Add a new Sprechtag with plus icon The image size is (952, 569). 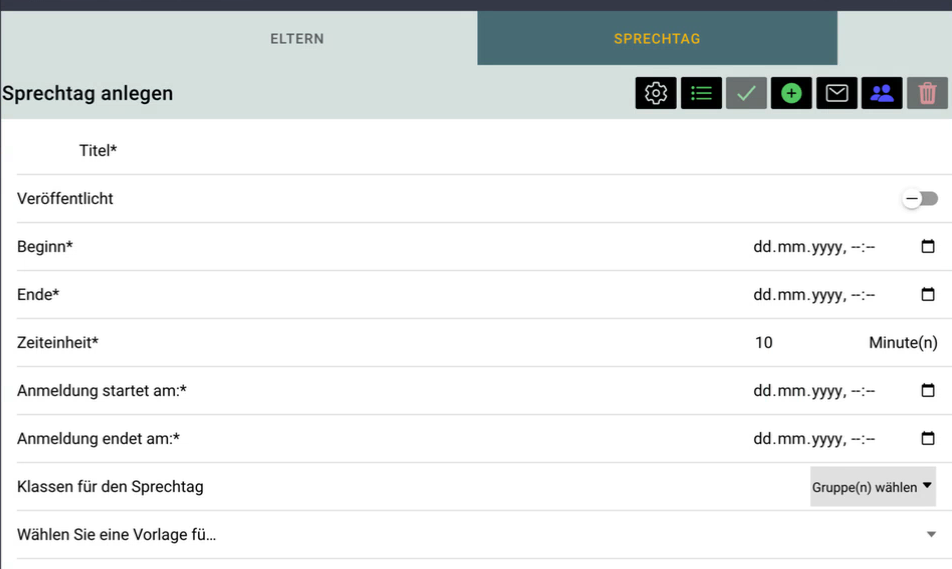coord(791,93)
